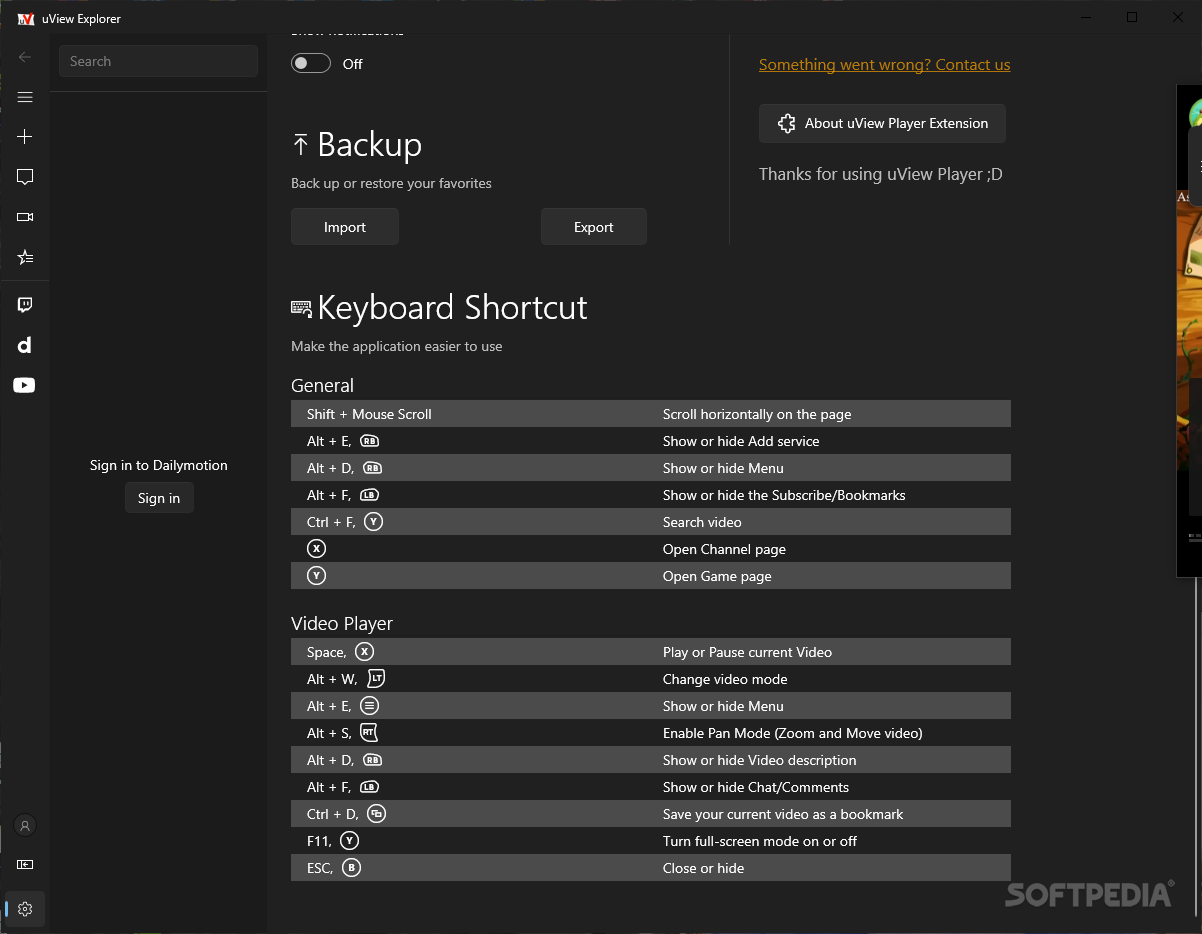Click the Sign in to Dailymotion label

159,465
